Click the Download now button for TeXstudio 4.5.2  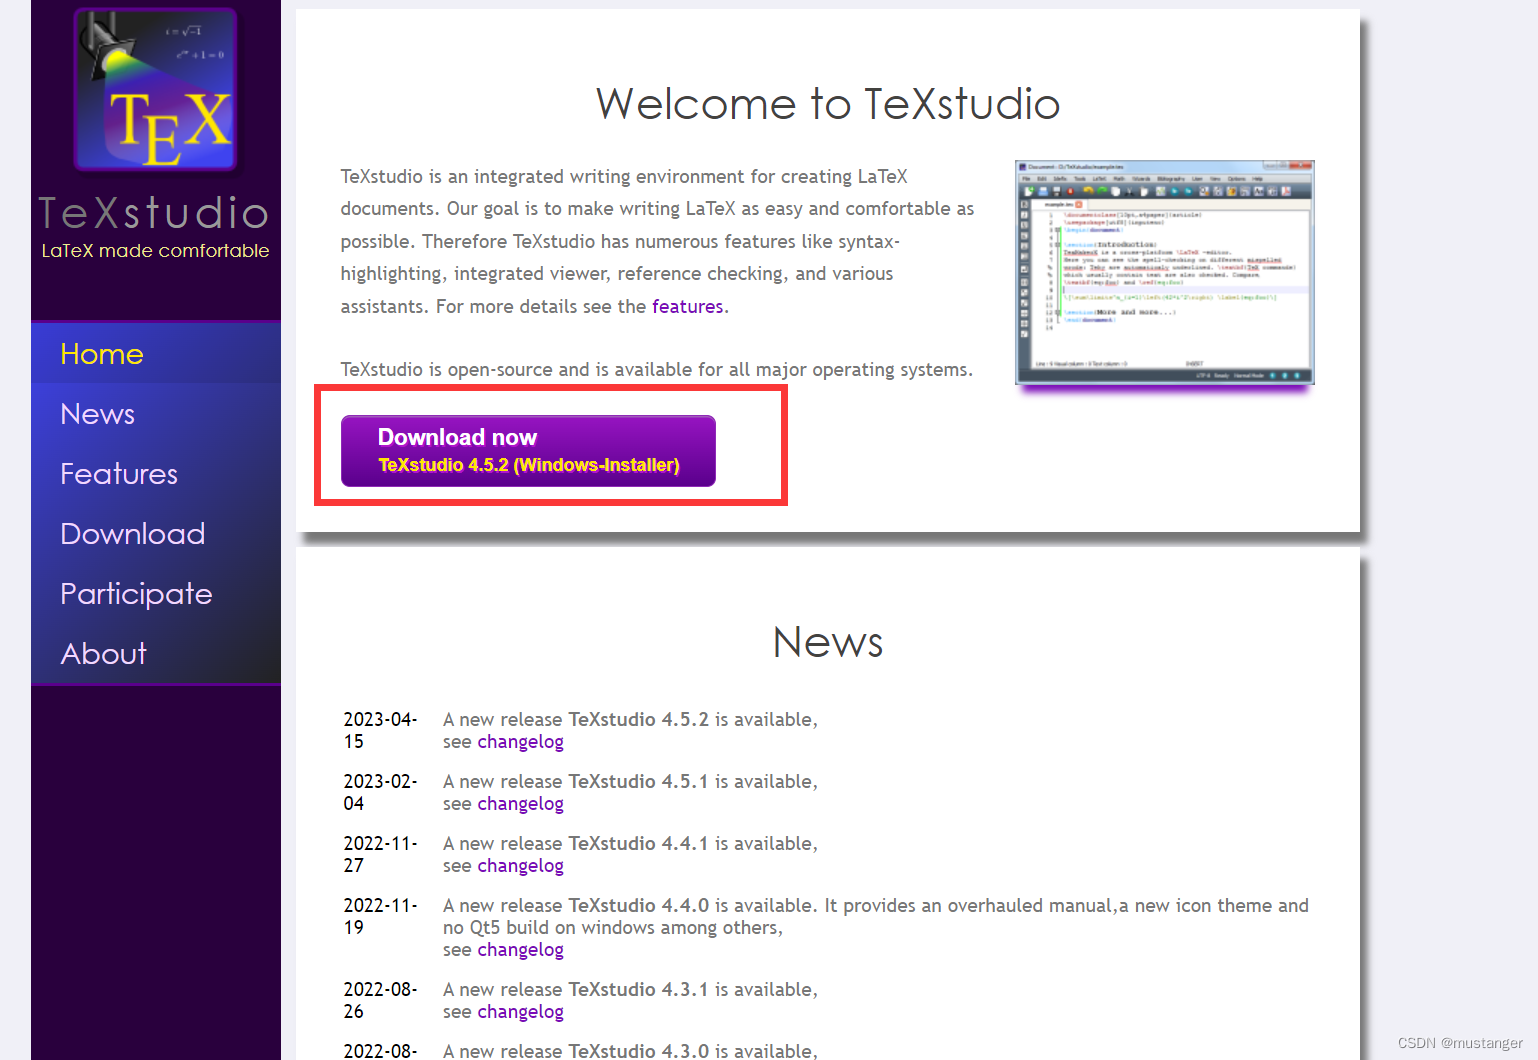click(x=529, y=450)
